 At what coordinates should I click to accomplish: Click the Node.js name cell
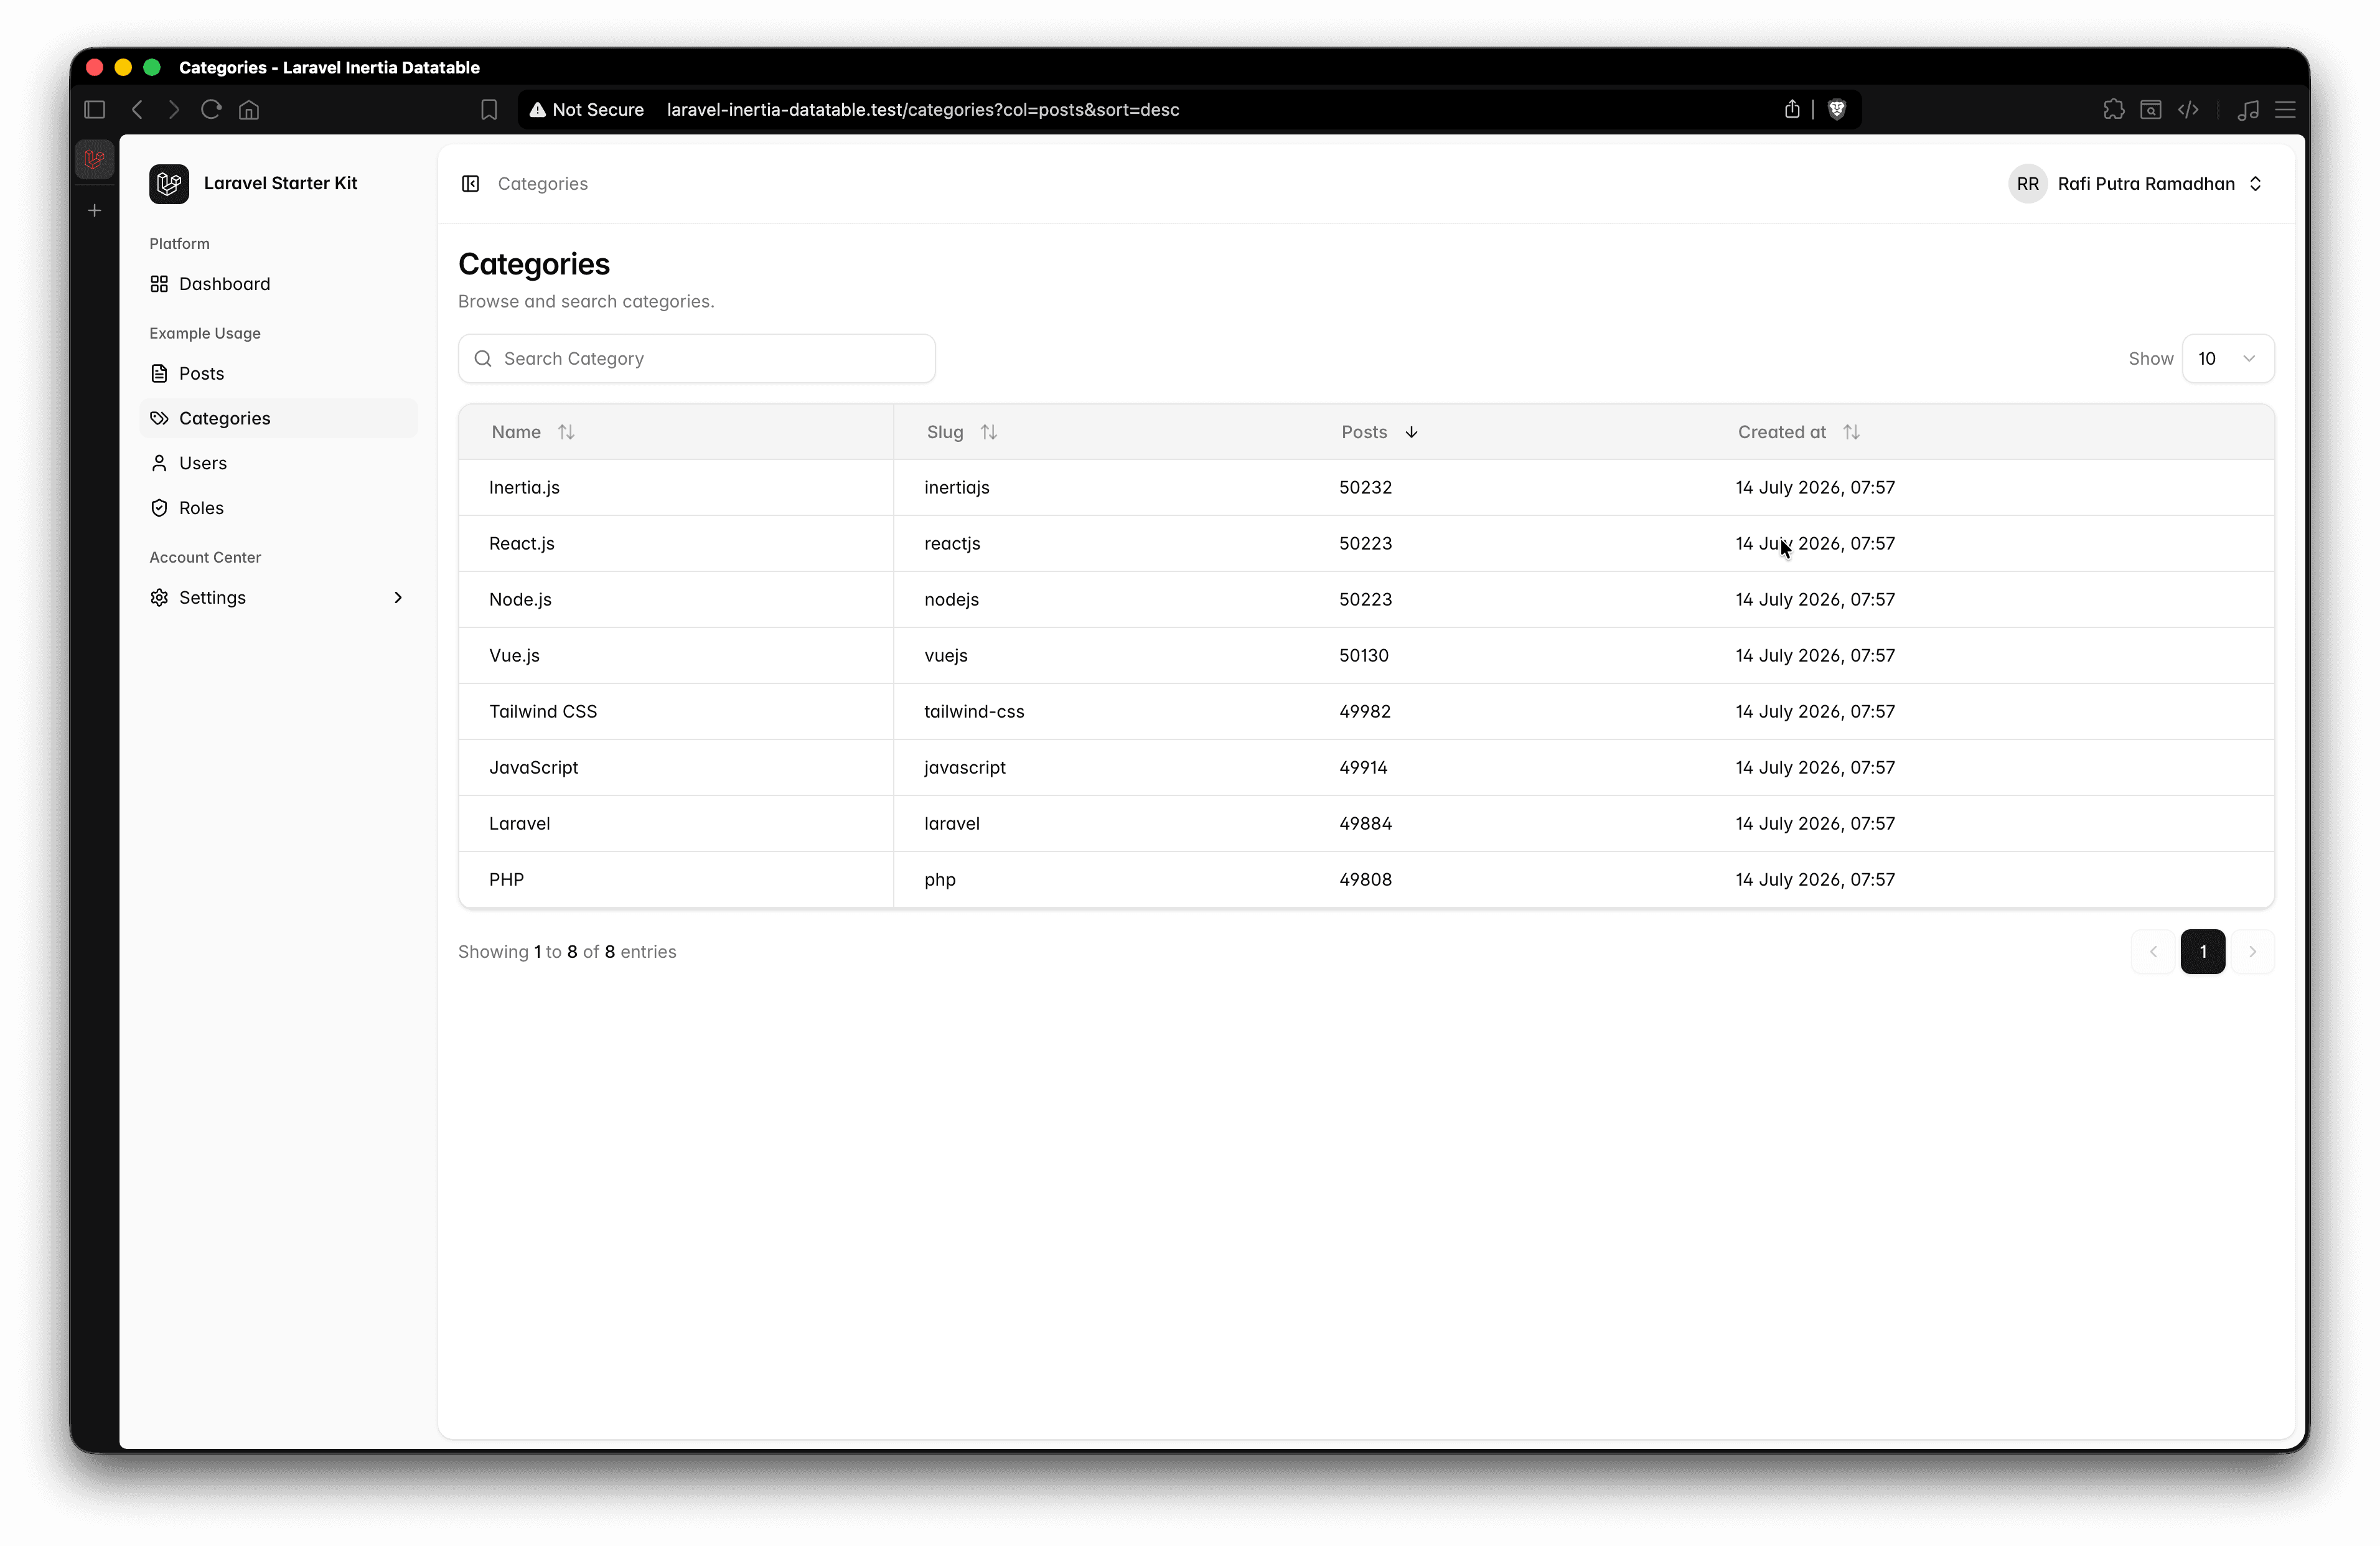pyautogui.click(x=520, y=600)
